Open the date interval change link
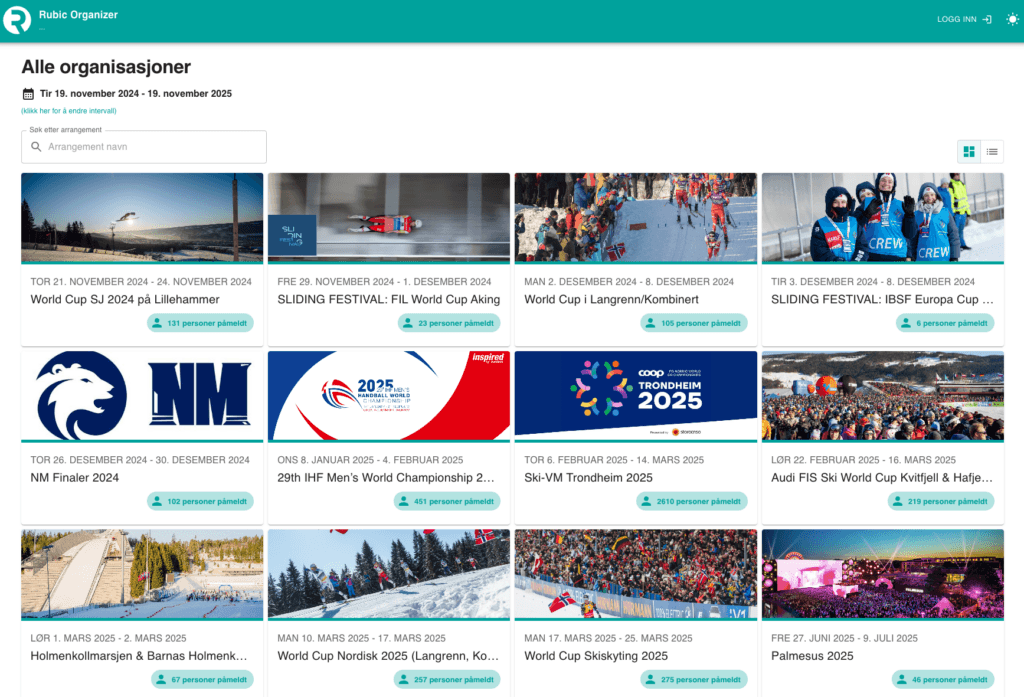The height and width of the screenshot is (697, 1024). click(69, 111)
